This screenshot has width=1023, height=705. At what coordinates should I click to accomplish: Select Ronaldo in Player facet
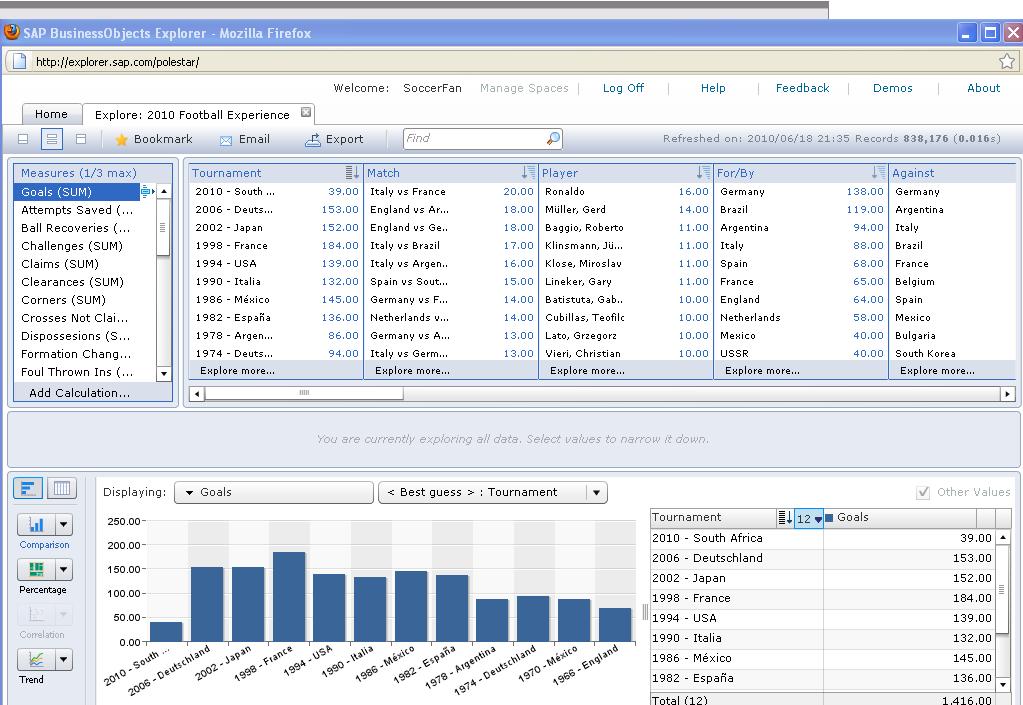pos(626,192)
